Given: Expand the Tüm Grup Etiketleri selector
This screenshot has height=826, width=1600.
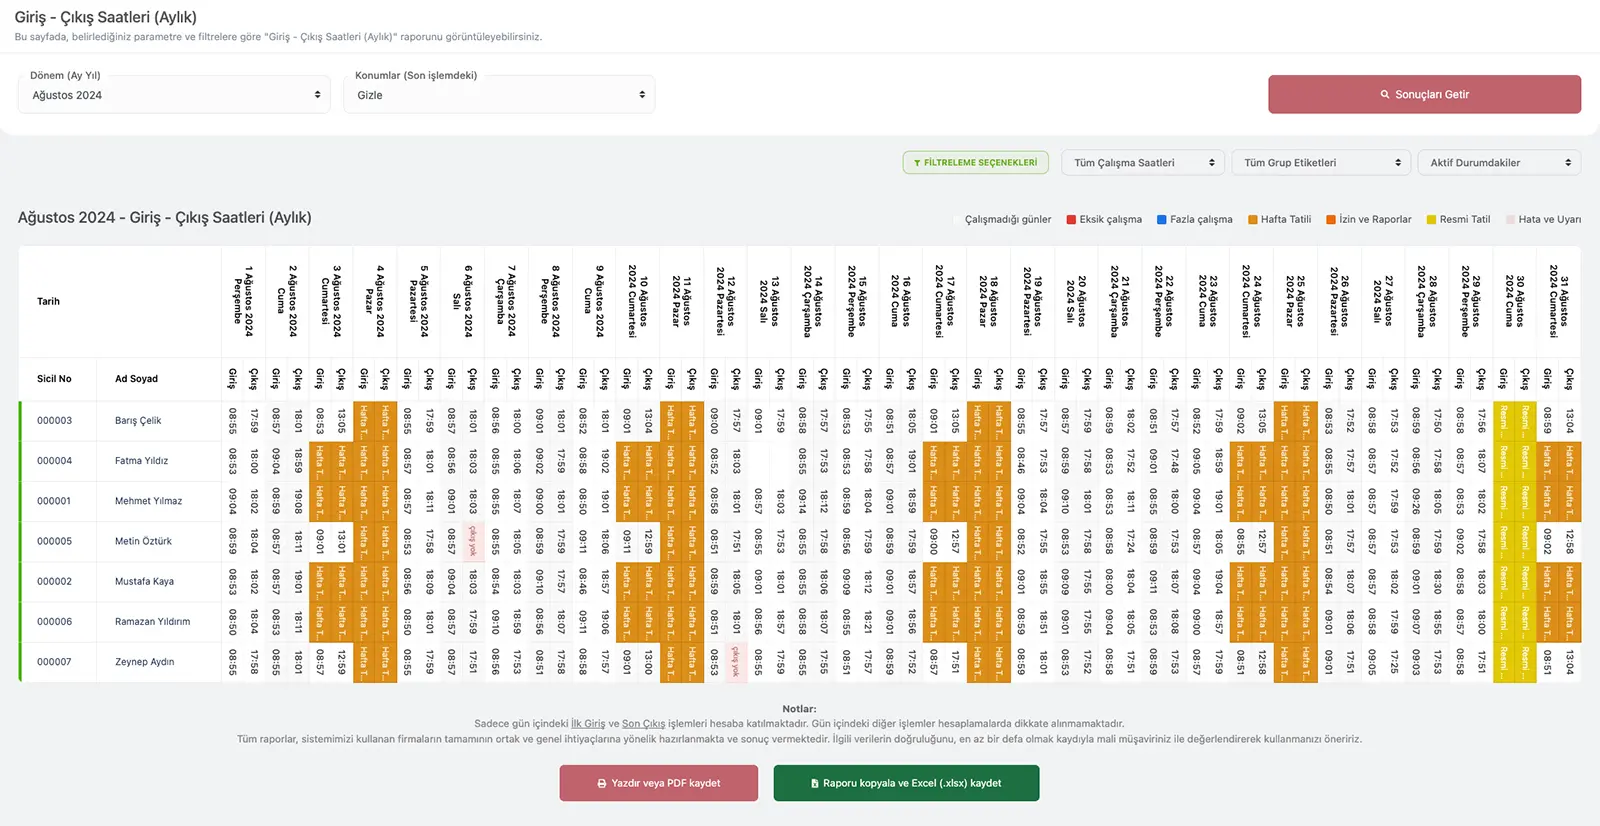Looking at the screenshot, I should click(x=1320, y=163).
